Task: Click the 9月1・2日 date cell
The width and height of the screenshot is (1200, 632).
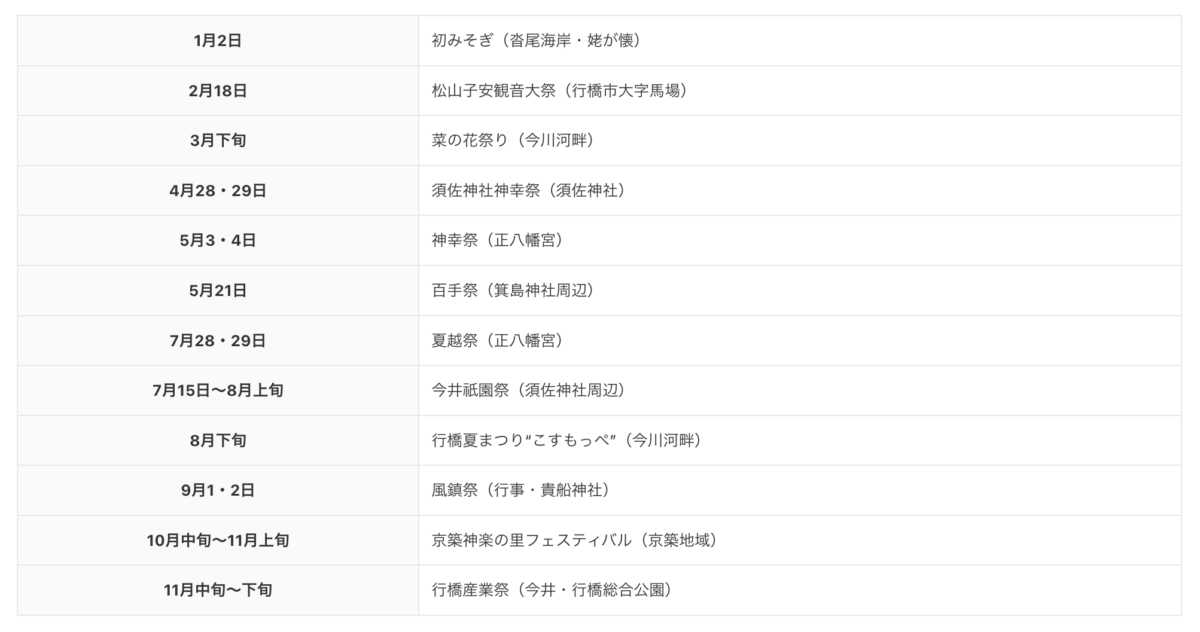Action: coord(218,491)
